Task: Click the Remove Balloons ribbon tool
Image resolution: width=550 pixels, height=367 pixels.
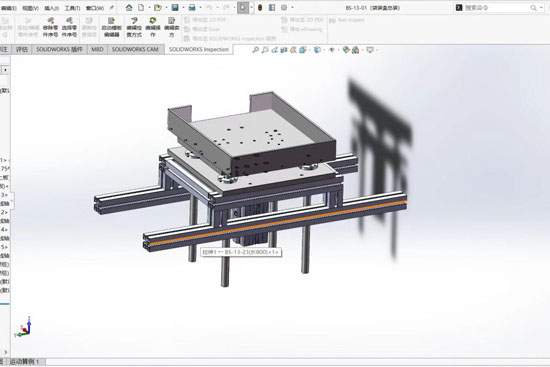Action: pyautogui.click(x=51, y=27)
